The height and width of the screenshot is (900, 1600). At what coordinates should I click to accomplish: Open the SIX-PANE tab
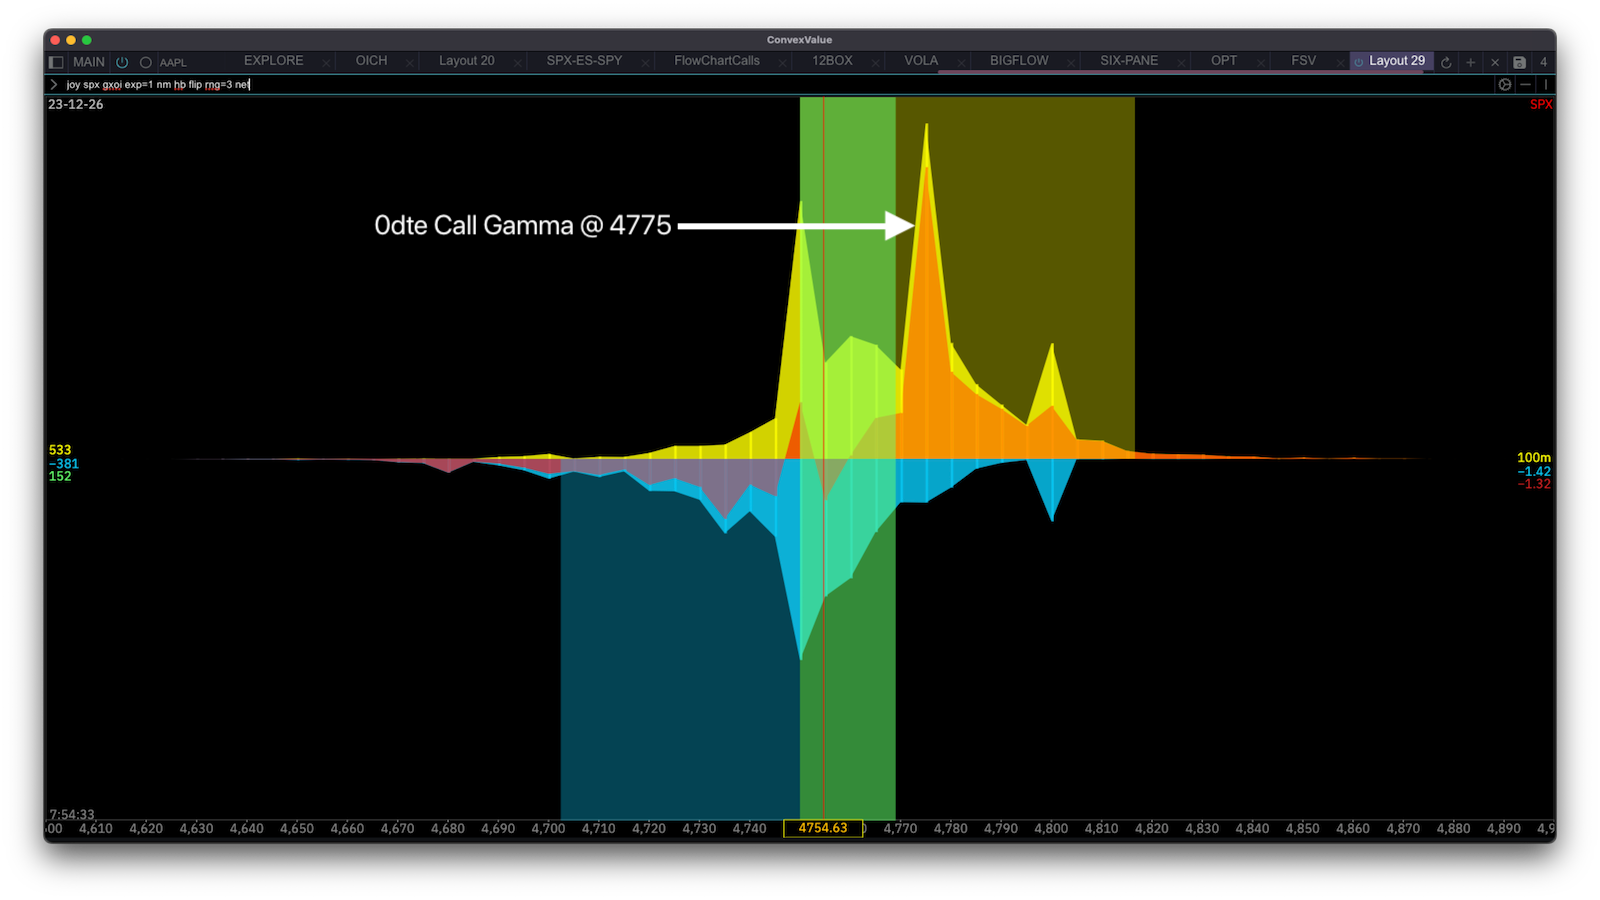point(1129,61)
